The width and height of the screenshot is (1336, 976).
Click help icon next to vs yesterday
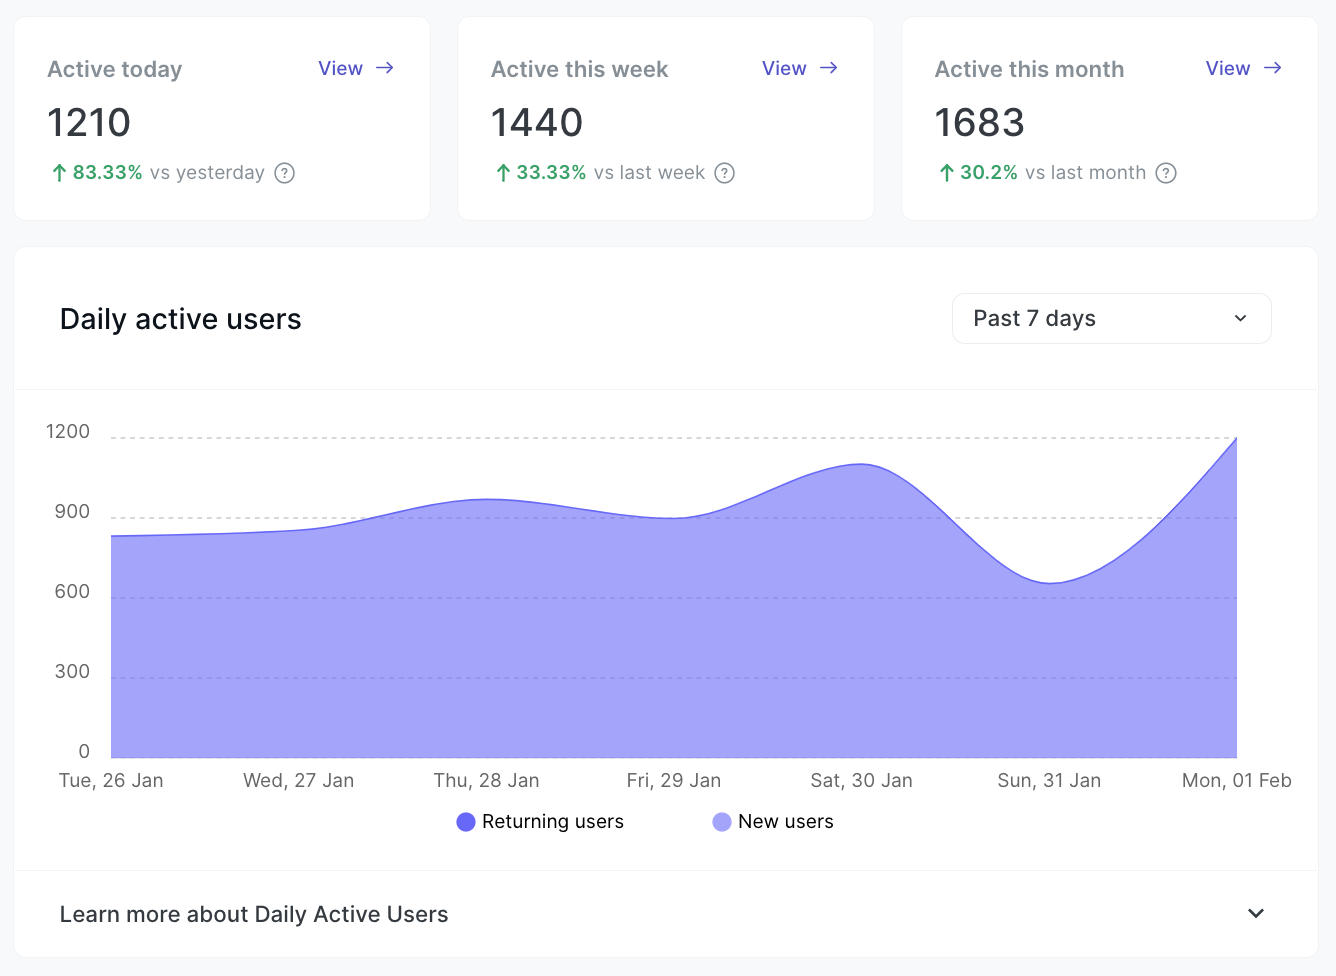(285, 173)
